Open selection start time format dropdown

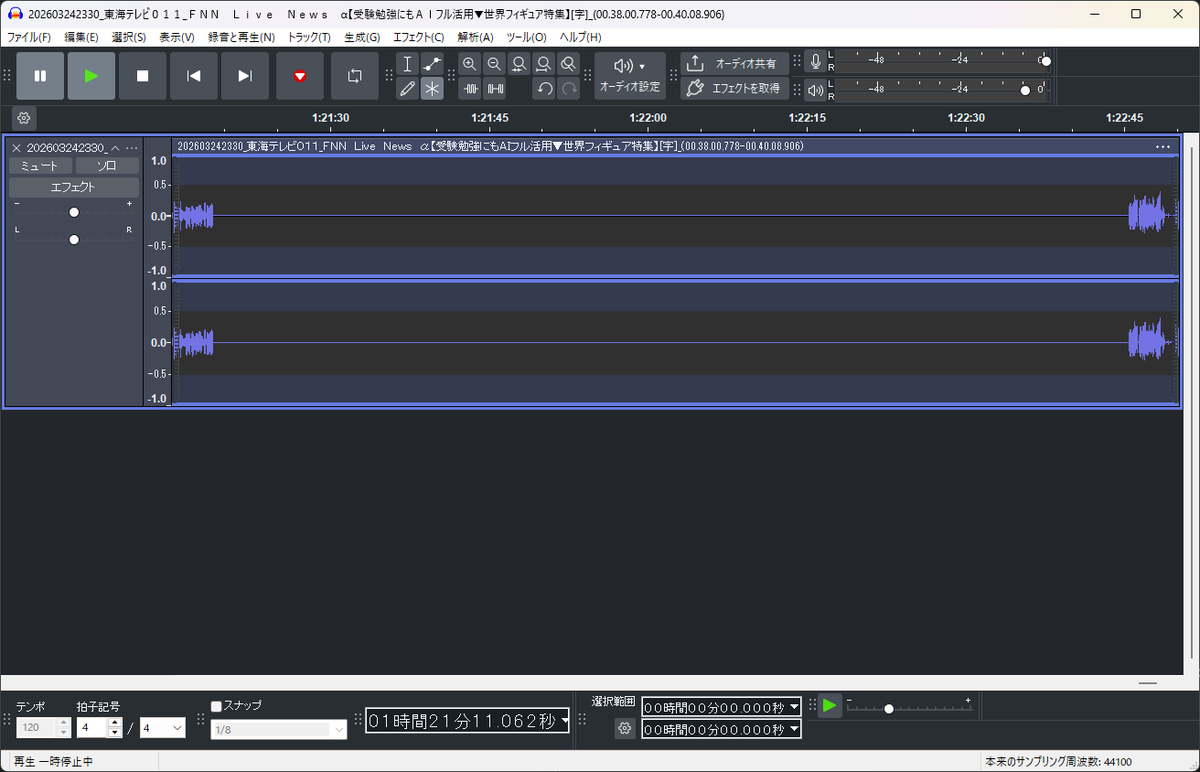tap(795, 706)
